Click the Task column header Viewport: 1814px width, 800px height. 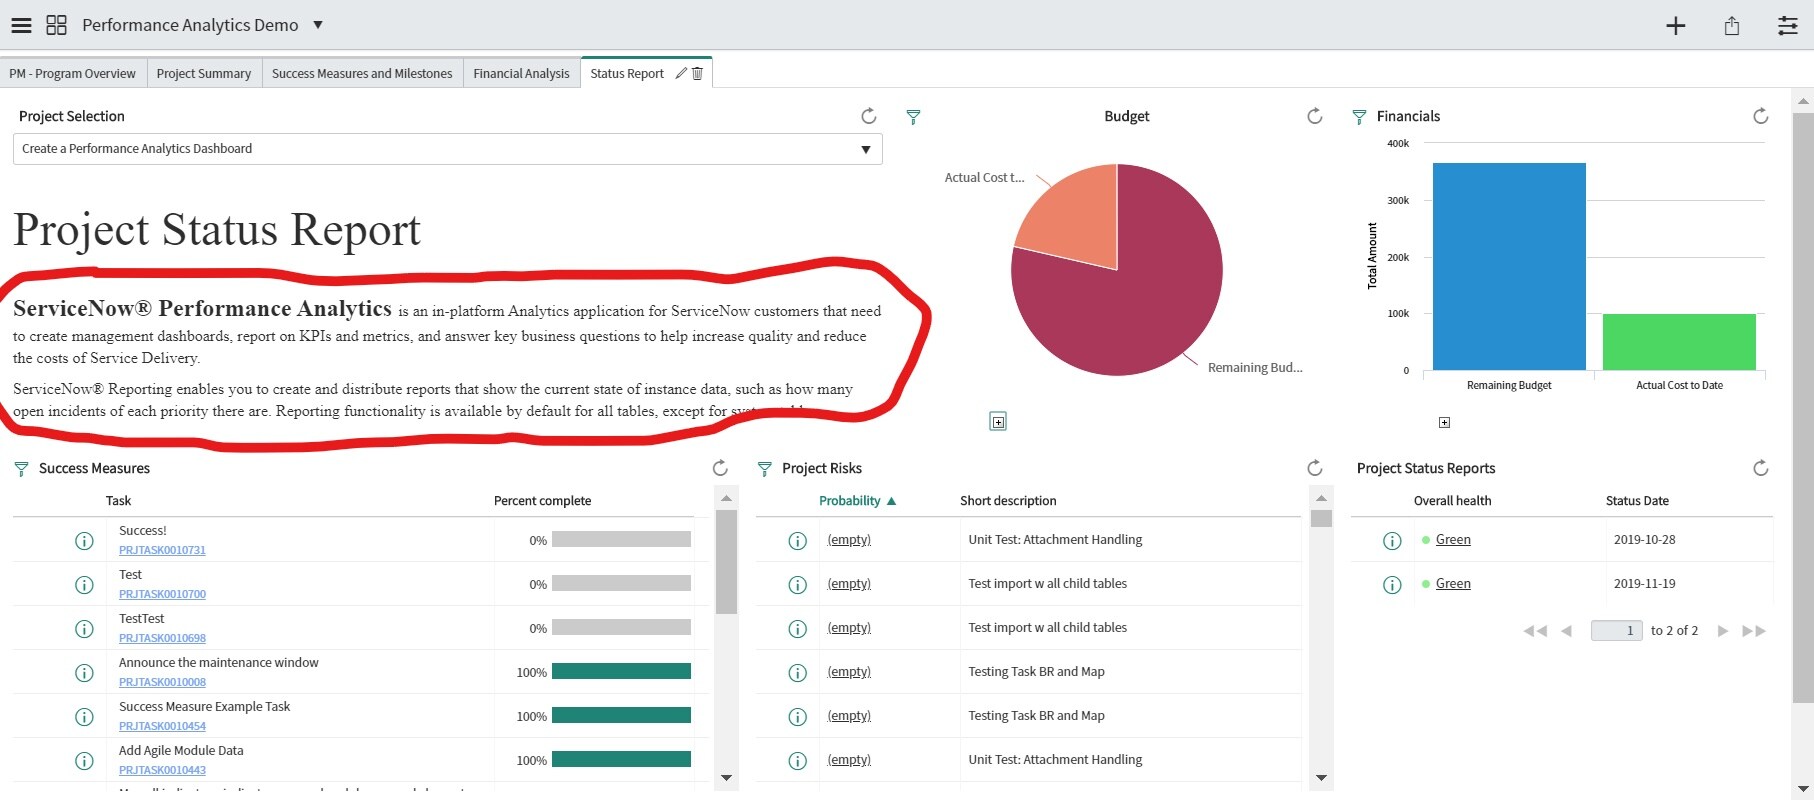point(118,501)
